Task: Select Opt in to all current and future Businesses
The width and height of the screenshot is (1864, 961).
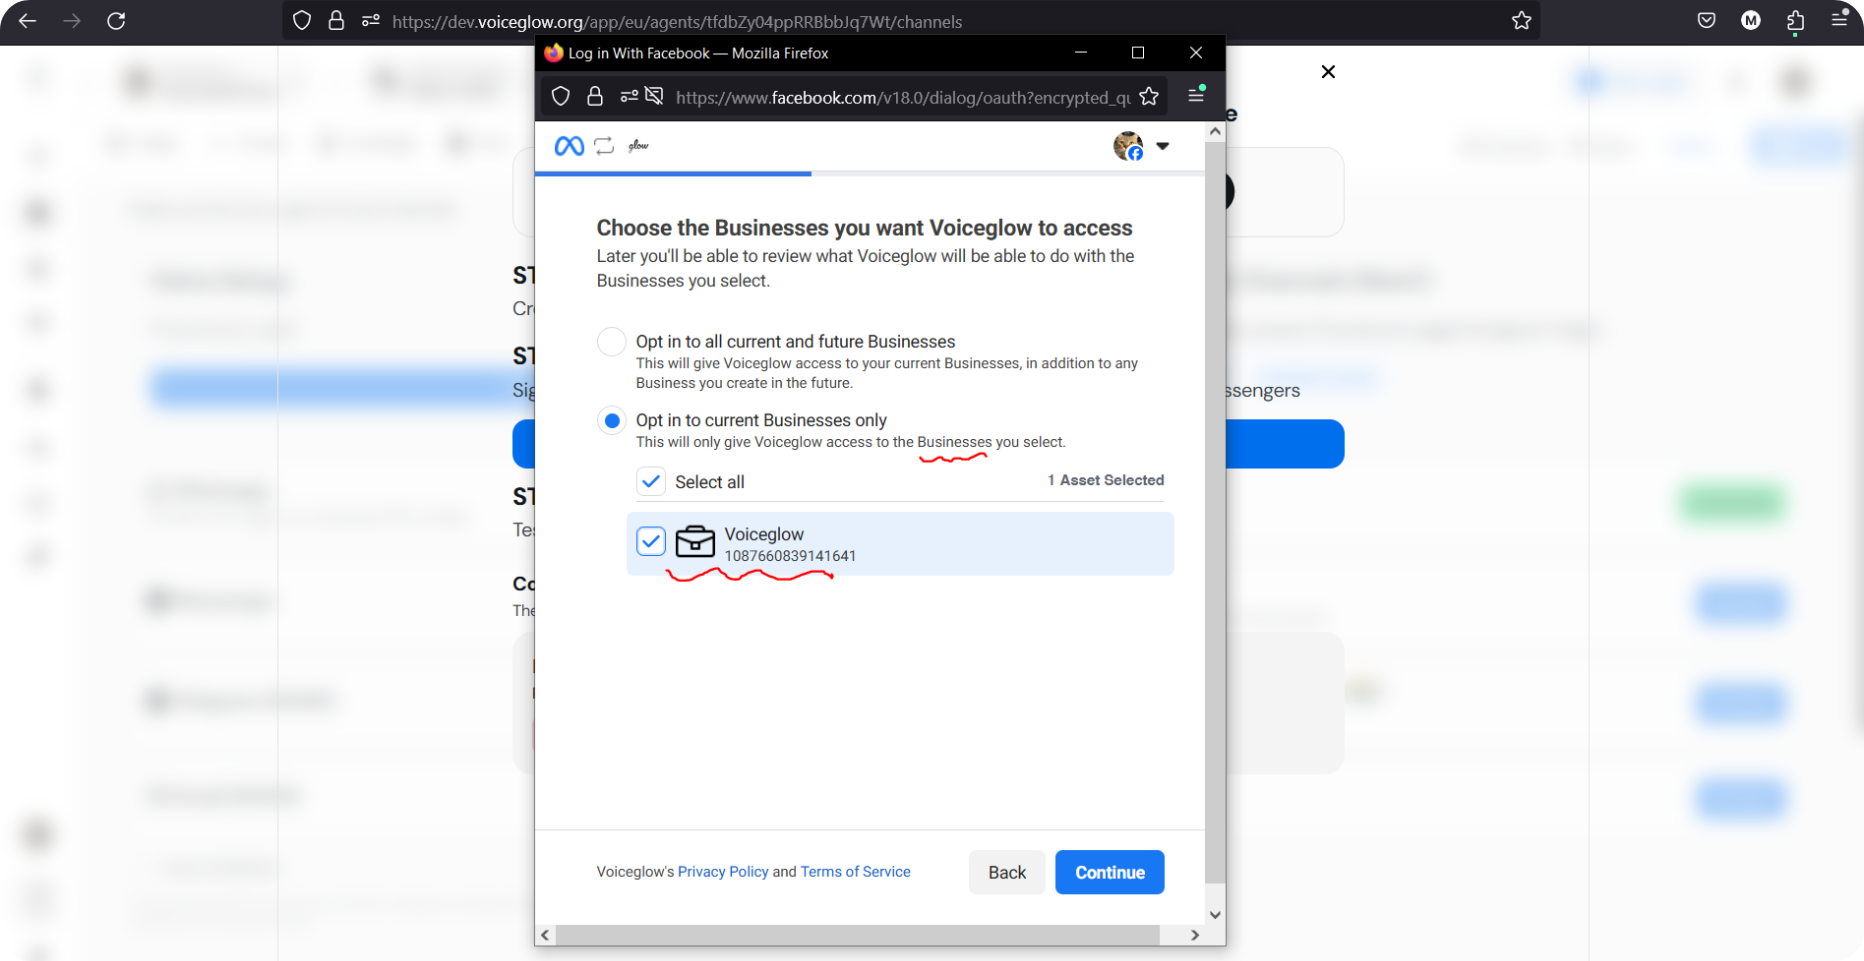Action: click(612, 342)
